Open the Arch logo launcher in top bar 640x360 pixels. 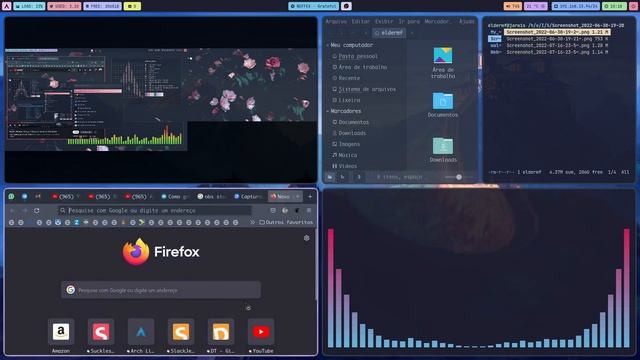(7, 6)
